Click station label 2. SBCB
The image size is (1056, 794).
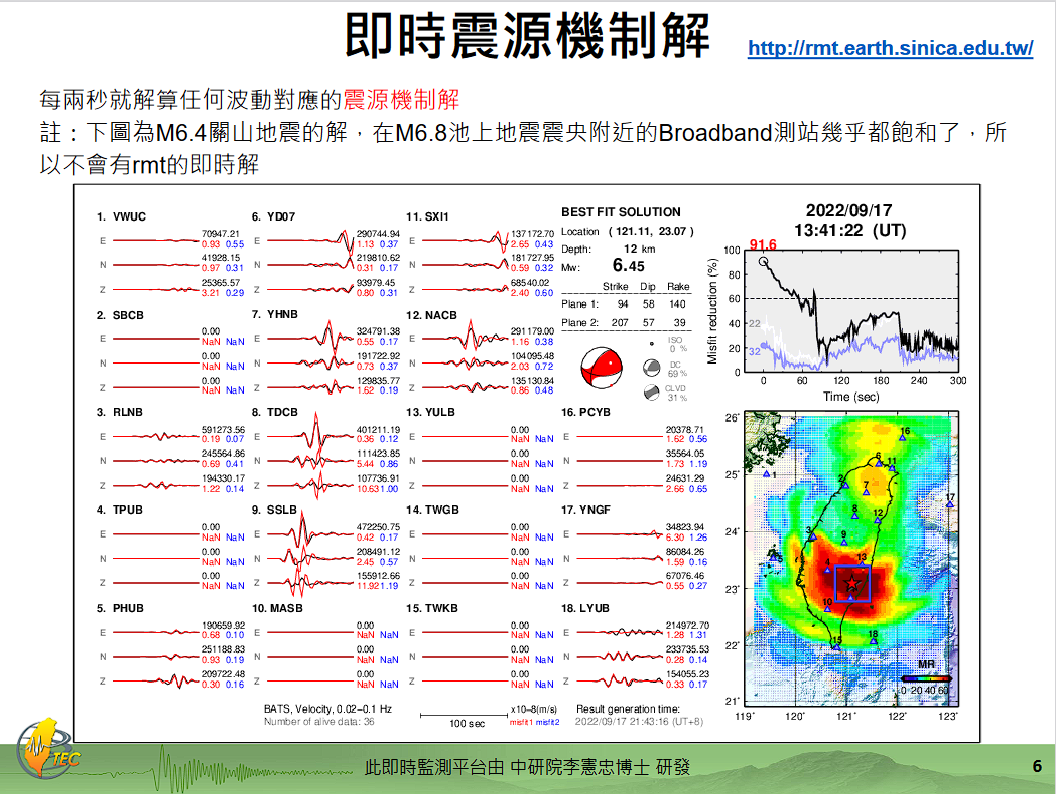point(120,315)
